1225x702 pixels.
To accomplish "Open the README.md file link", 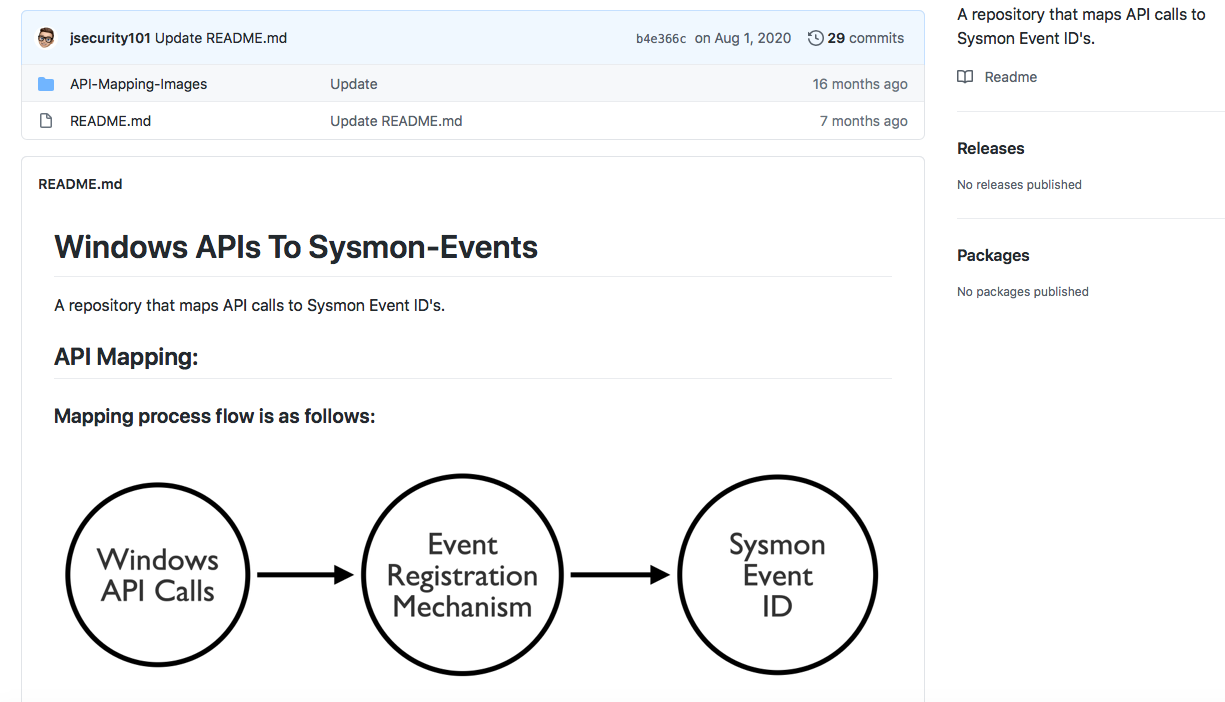I will pos(110,121).
